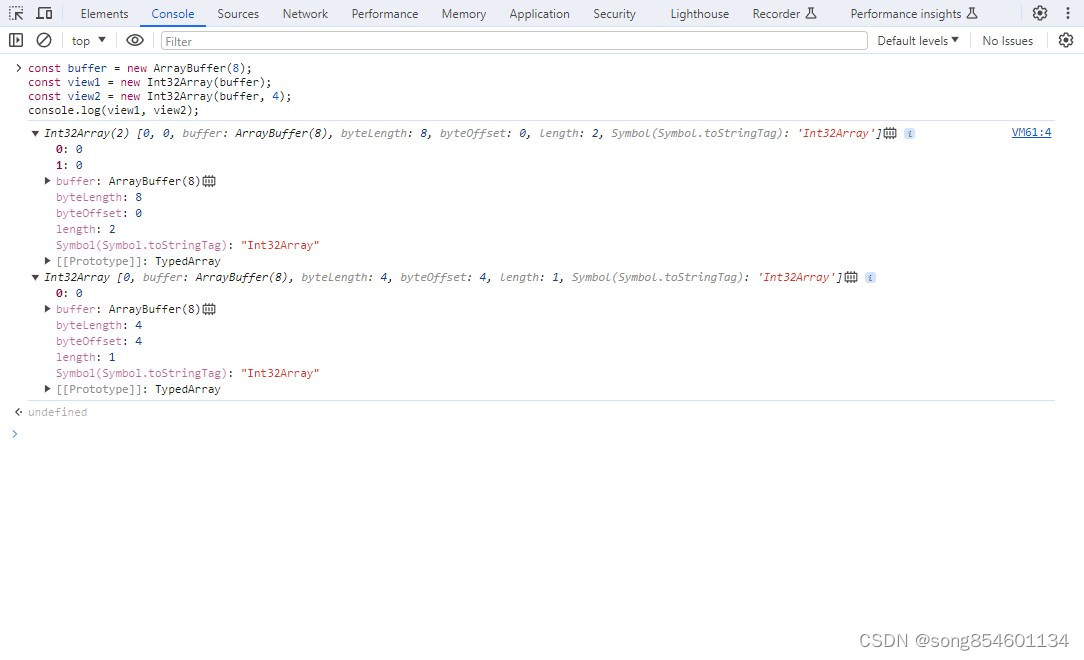Image resolution: width=1084 pixels, height=660 pixels.
Task: Open the Application tab
Action: 539,14
